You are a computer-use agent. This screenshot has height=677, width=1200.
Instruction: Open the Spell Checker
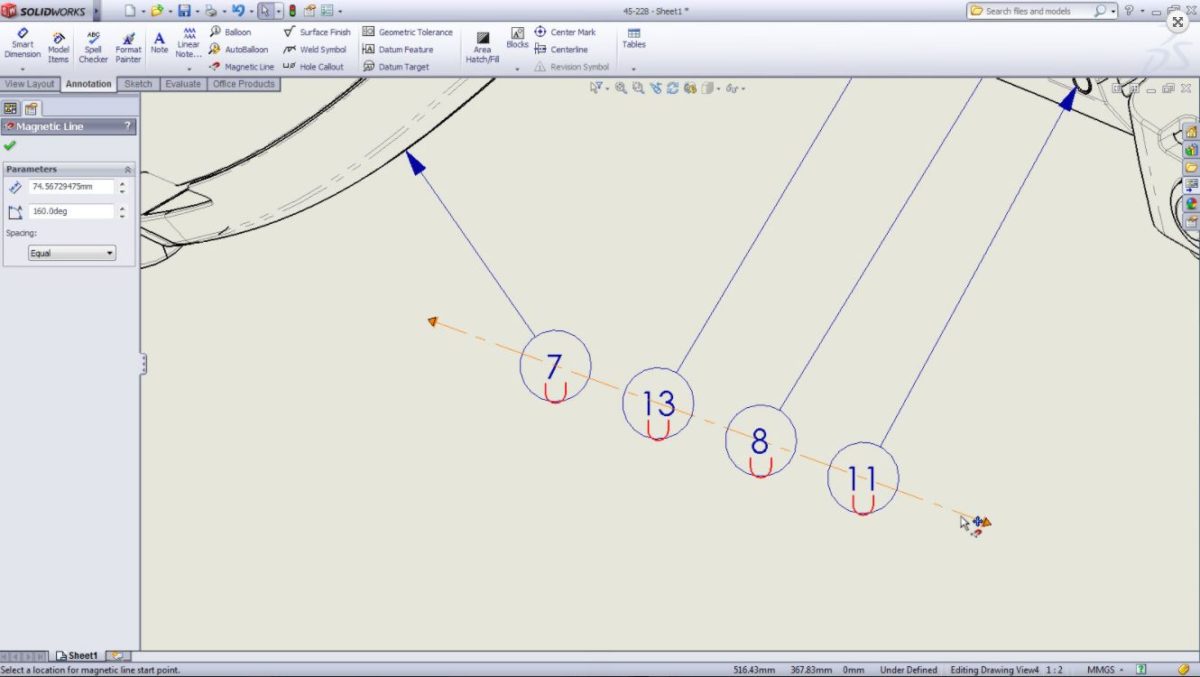point(92,44)
